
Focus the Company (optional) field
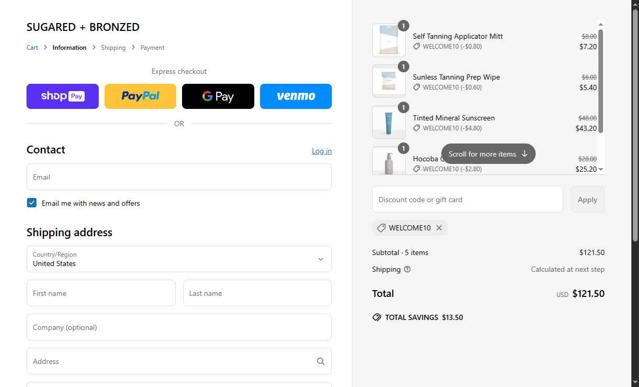179,327
